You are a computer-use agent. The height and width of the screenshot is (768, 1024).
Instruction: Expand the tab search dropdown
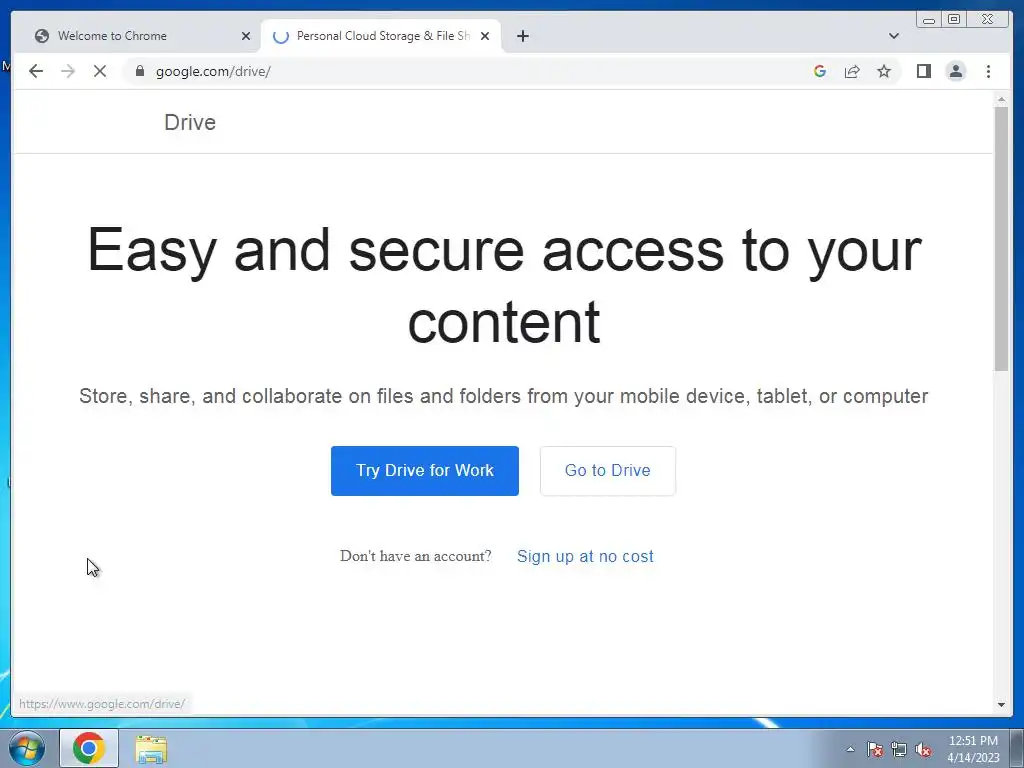(x=894, y=36)
